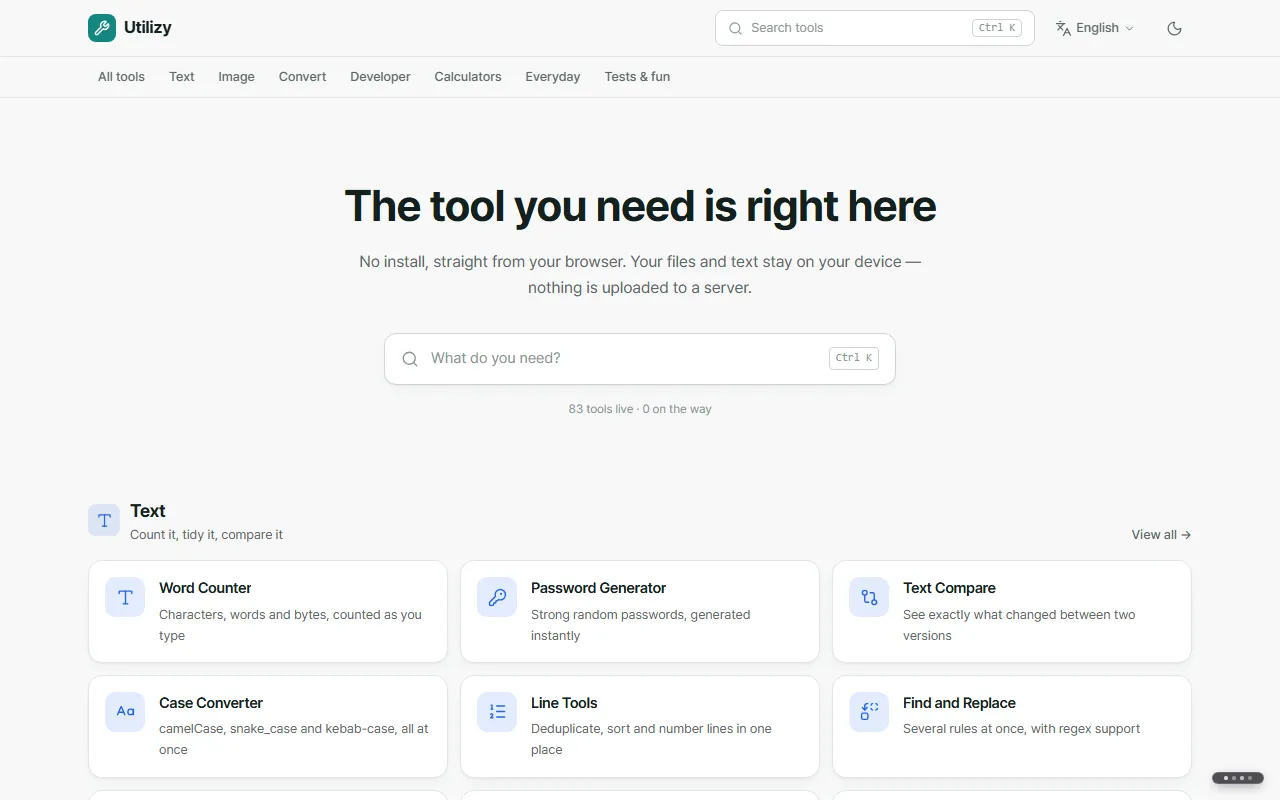Open the Line Tools tool title
This screenshot has height=800, width=1280.
564,703
